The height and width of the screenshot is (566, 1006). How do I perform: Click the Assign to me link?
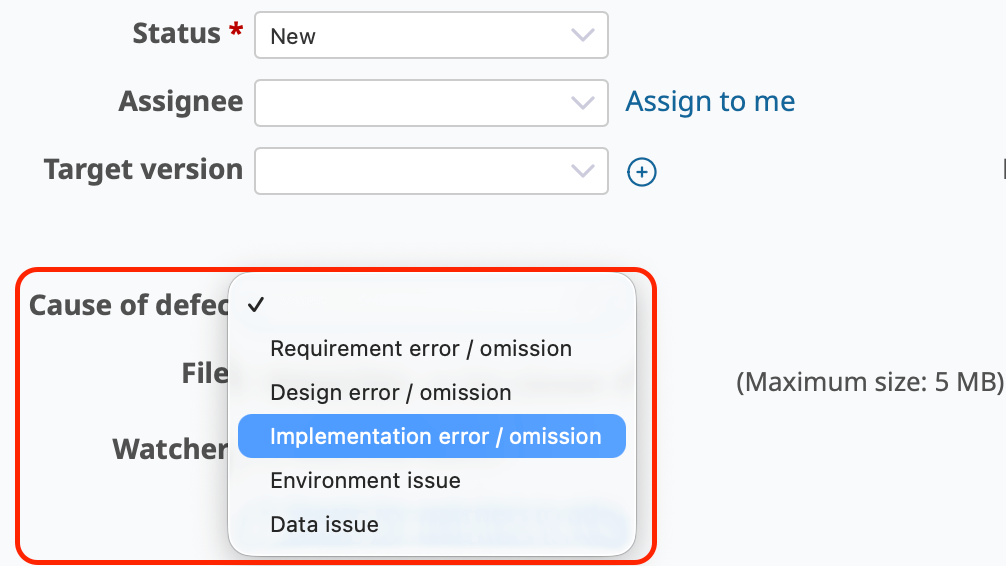tap(710, 102)
